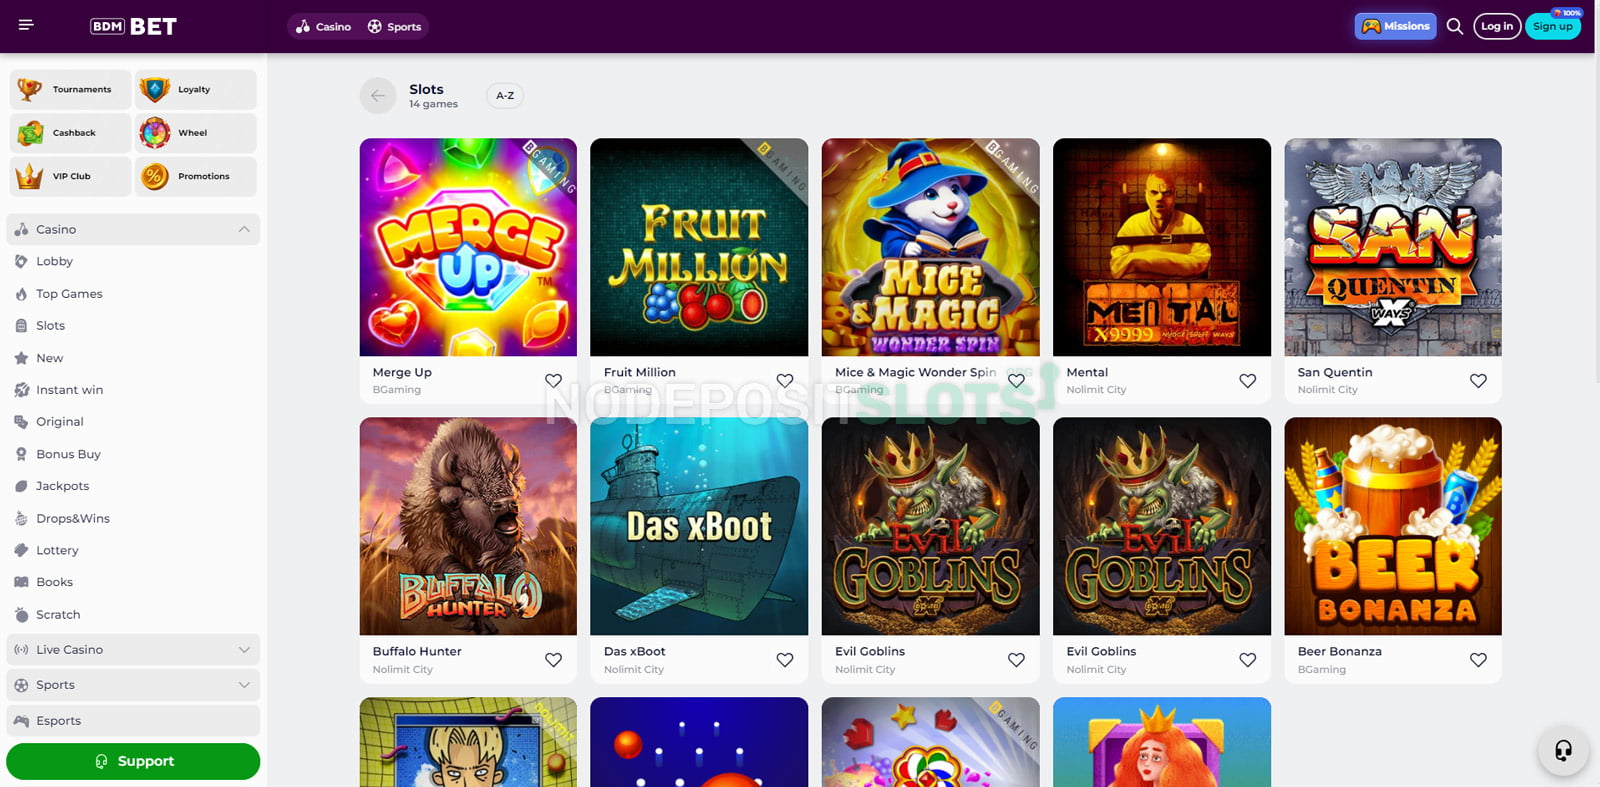This screenshot has height=787, width=1600.
Task: Click the Original sidebar icon
Action: pyautogui.click(x=21, y=422)
